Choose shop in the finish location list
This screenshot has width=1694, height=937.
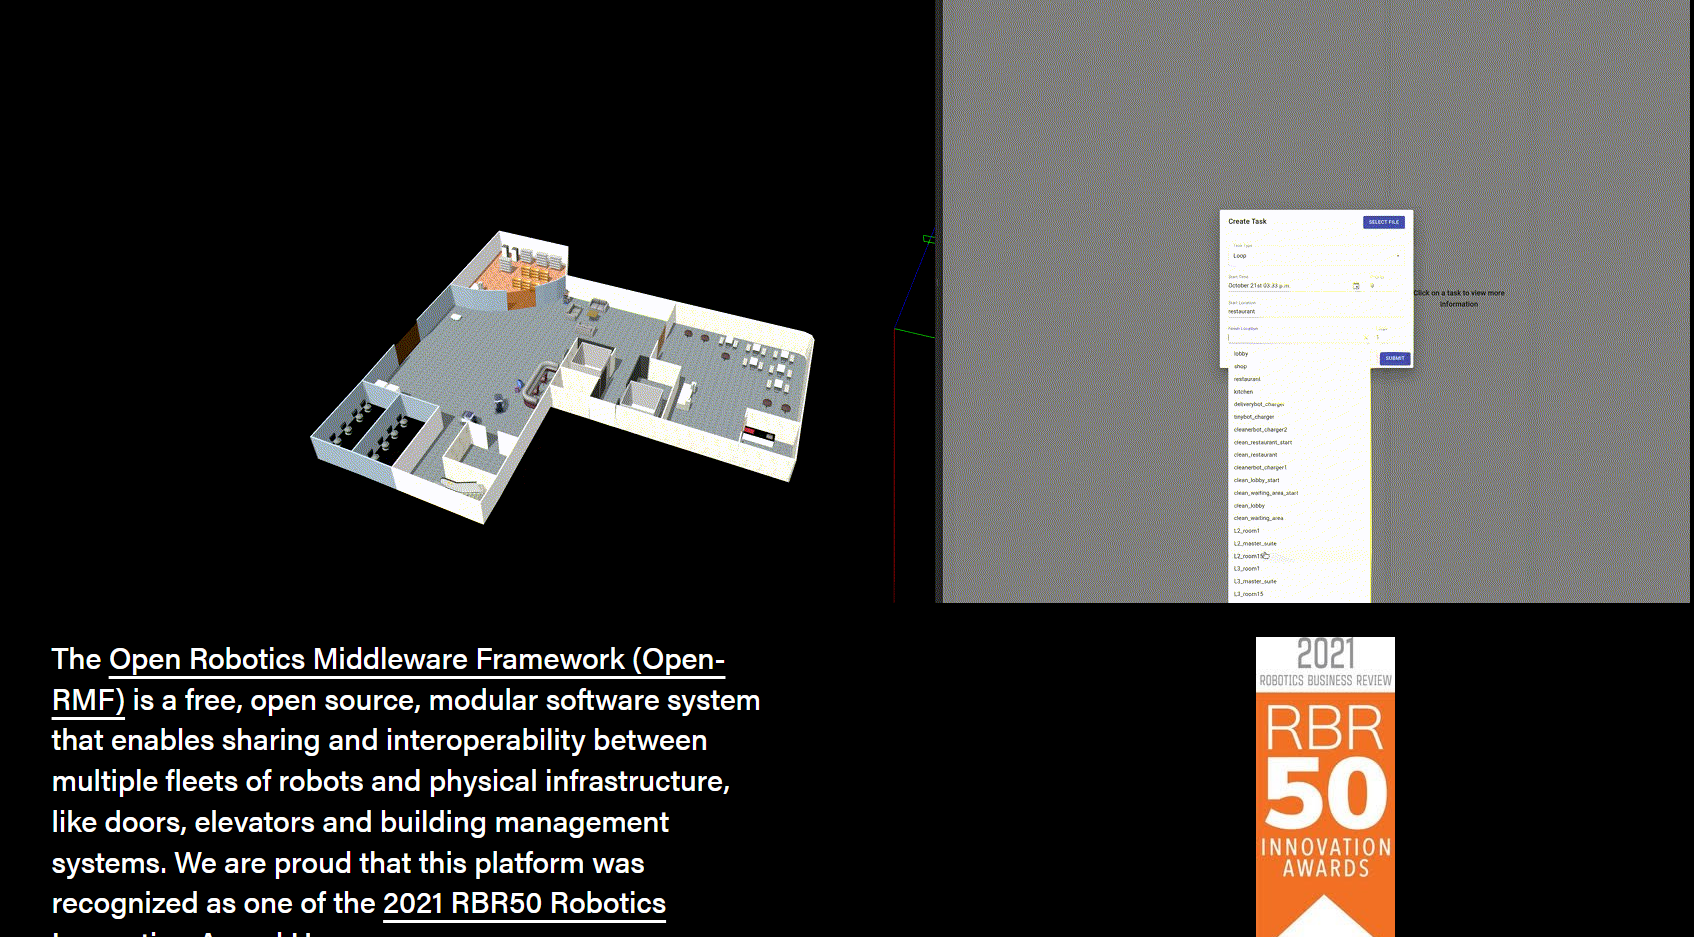(x=1299, y=366)
